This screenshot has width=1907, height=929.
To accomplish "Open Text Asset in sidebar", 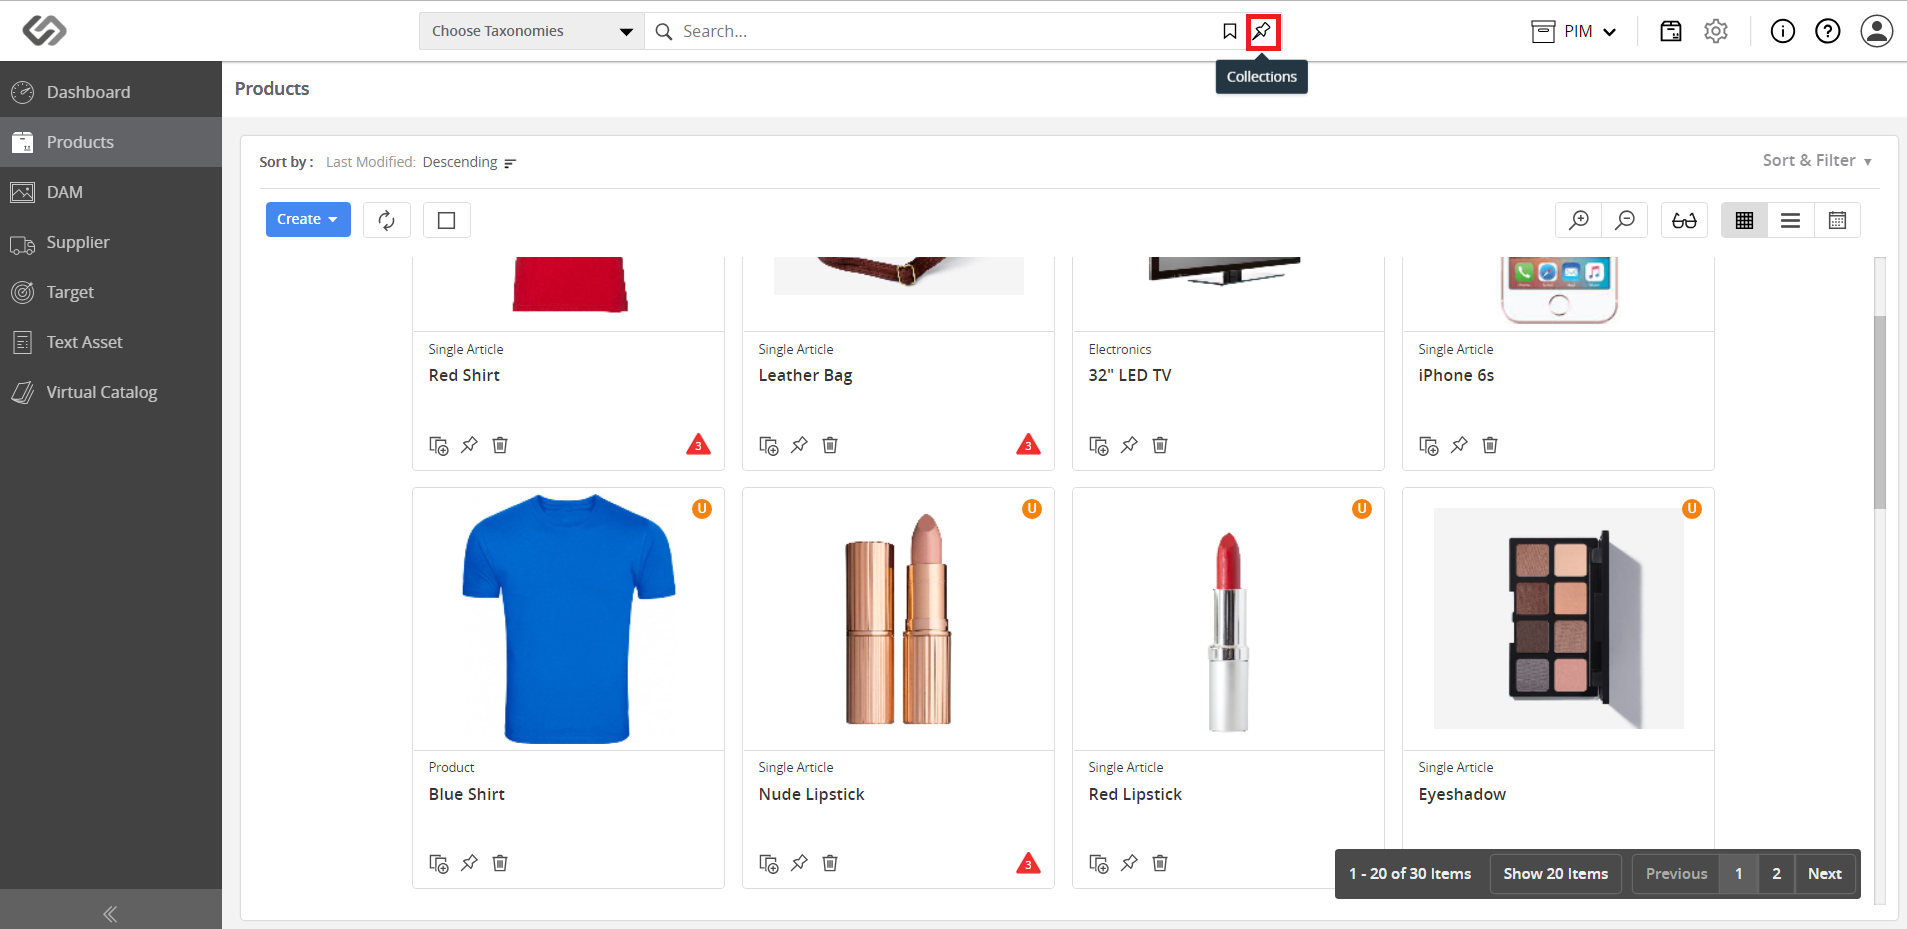I will pyautogui.click(x=111, y=342).
